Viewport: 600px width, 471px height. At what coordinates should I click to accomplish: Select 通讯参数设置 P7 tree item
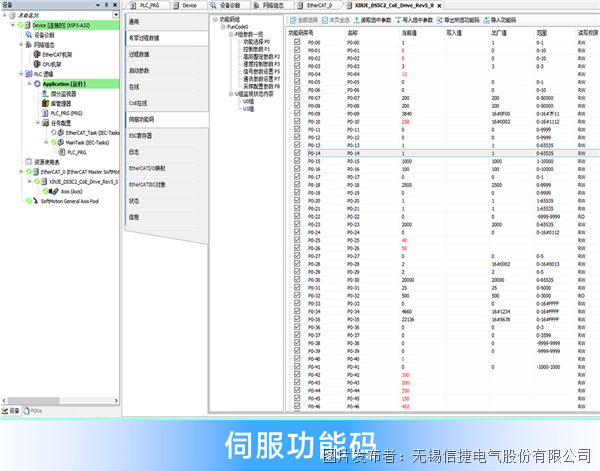pyautogui.click(x=262, y=79)
